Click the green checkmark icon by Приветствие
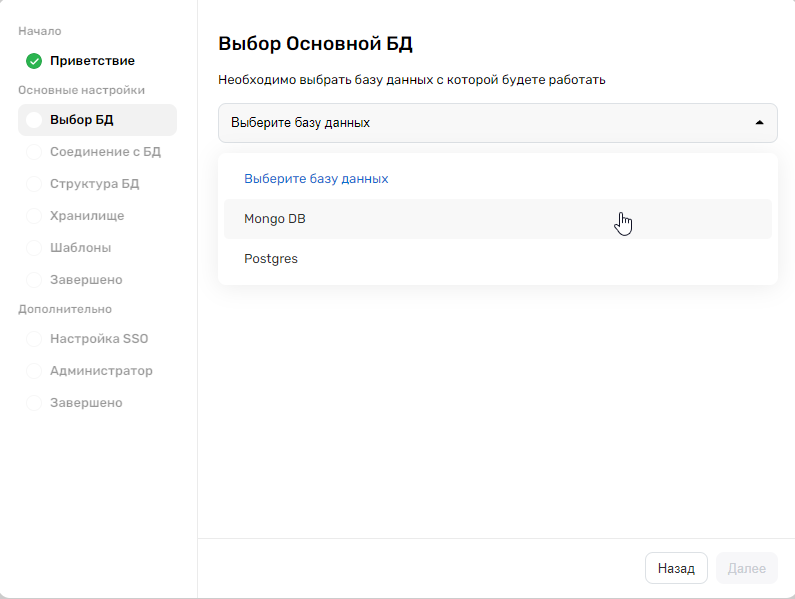 (x=34, y=61)
